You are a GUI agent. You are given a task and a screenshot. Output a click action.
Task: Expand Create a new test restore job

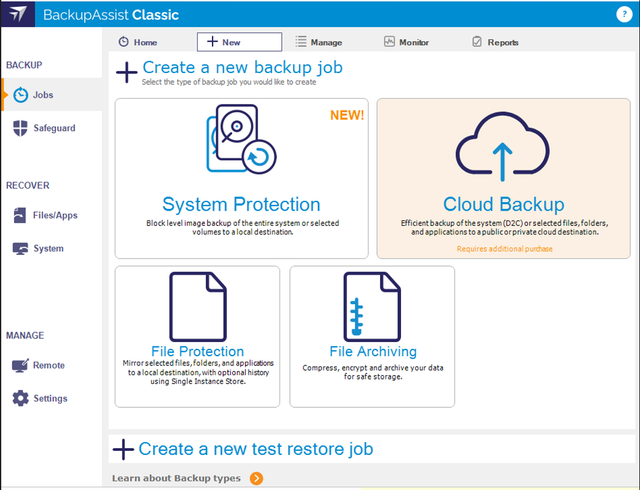[255, 449]
